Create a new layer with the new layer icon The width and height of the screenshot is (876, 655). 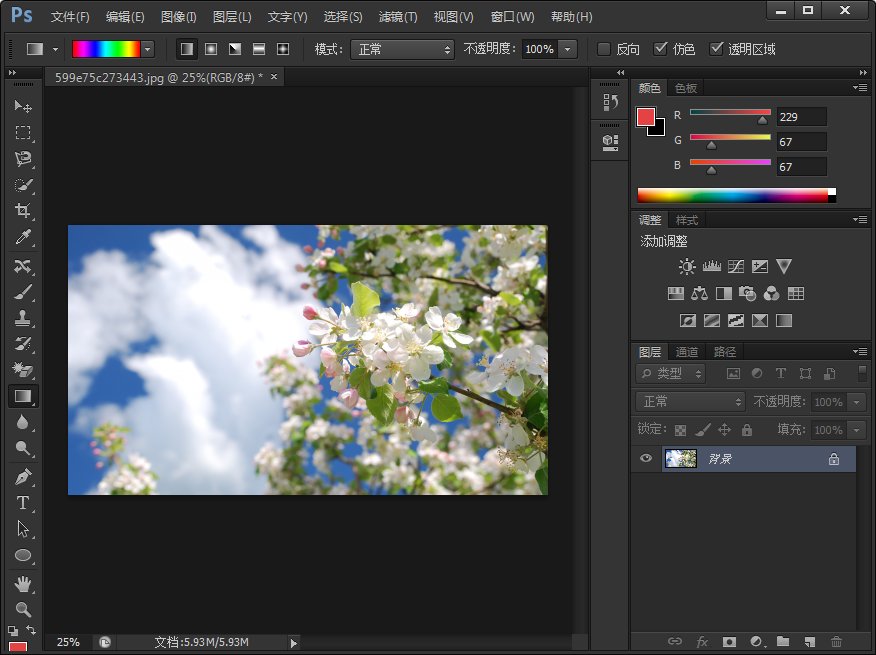click(810, 643)
